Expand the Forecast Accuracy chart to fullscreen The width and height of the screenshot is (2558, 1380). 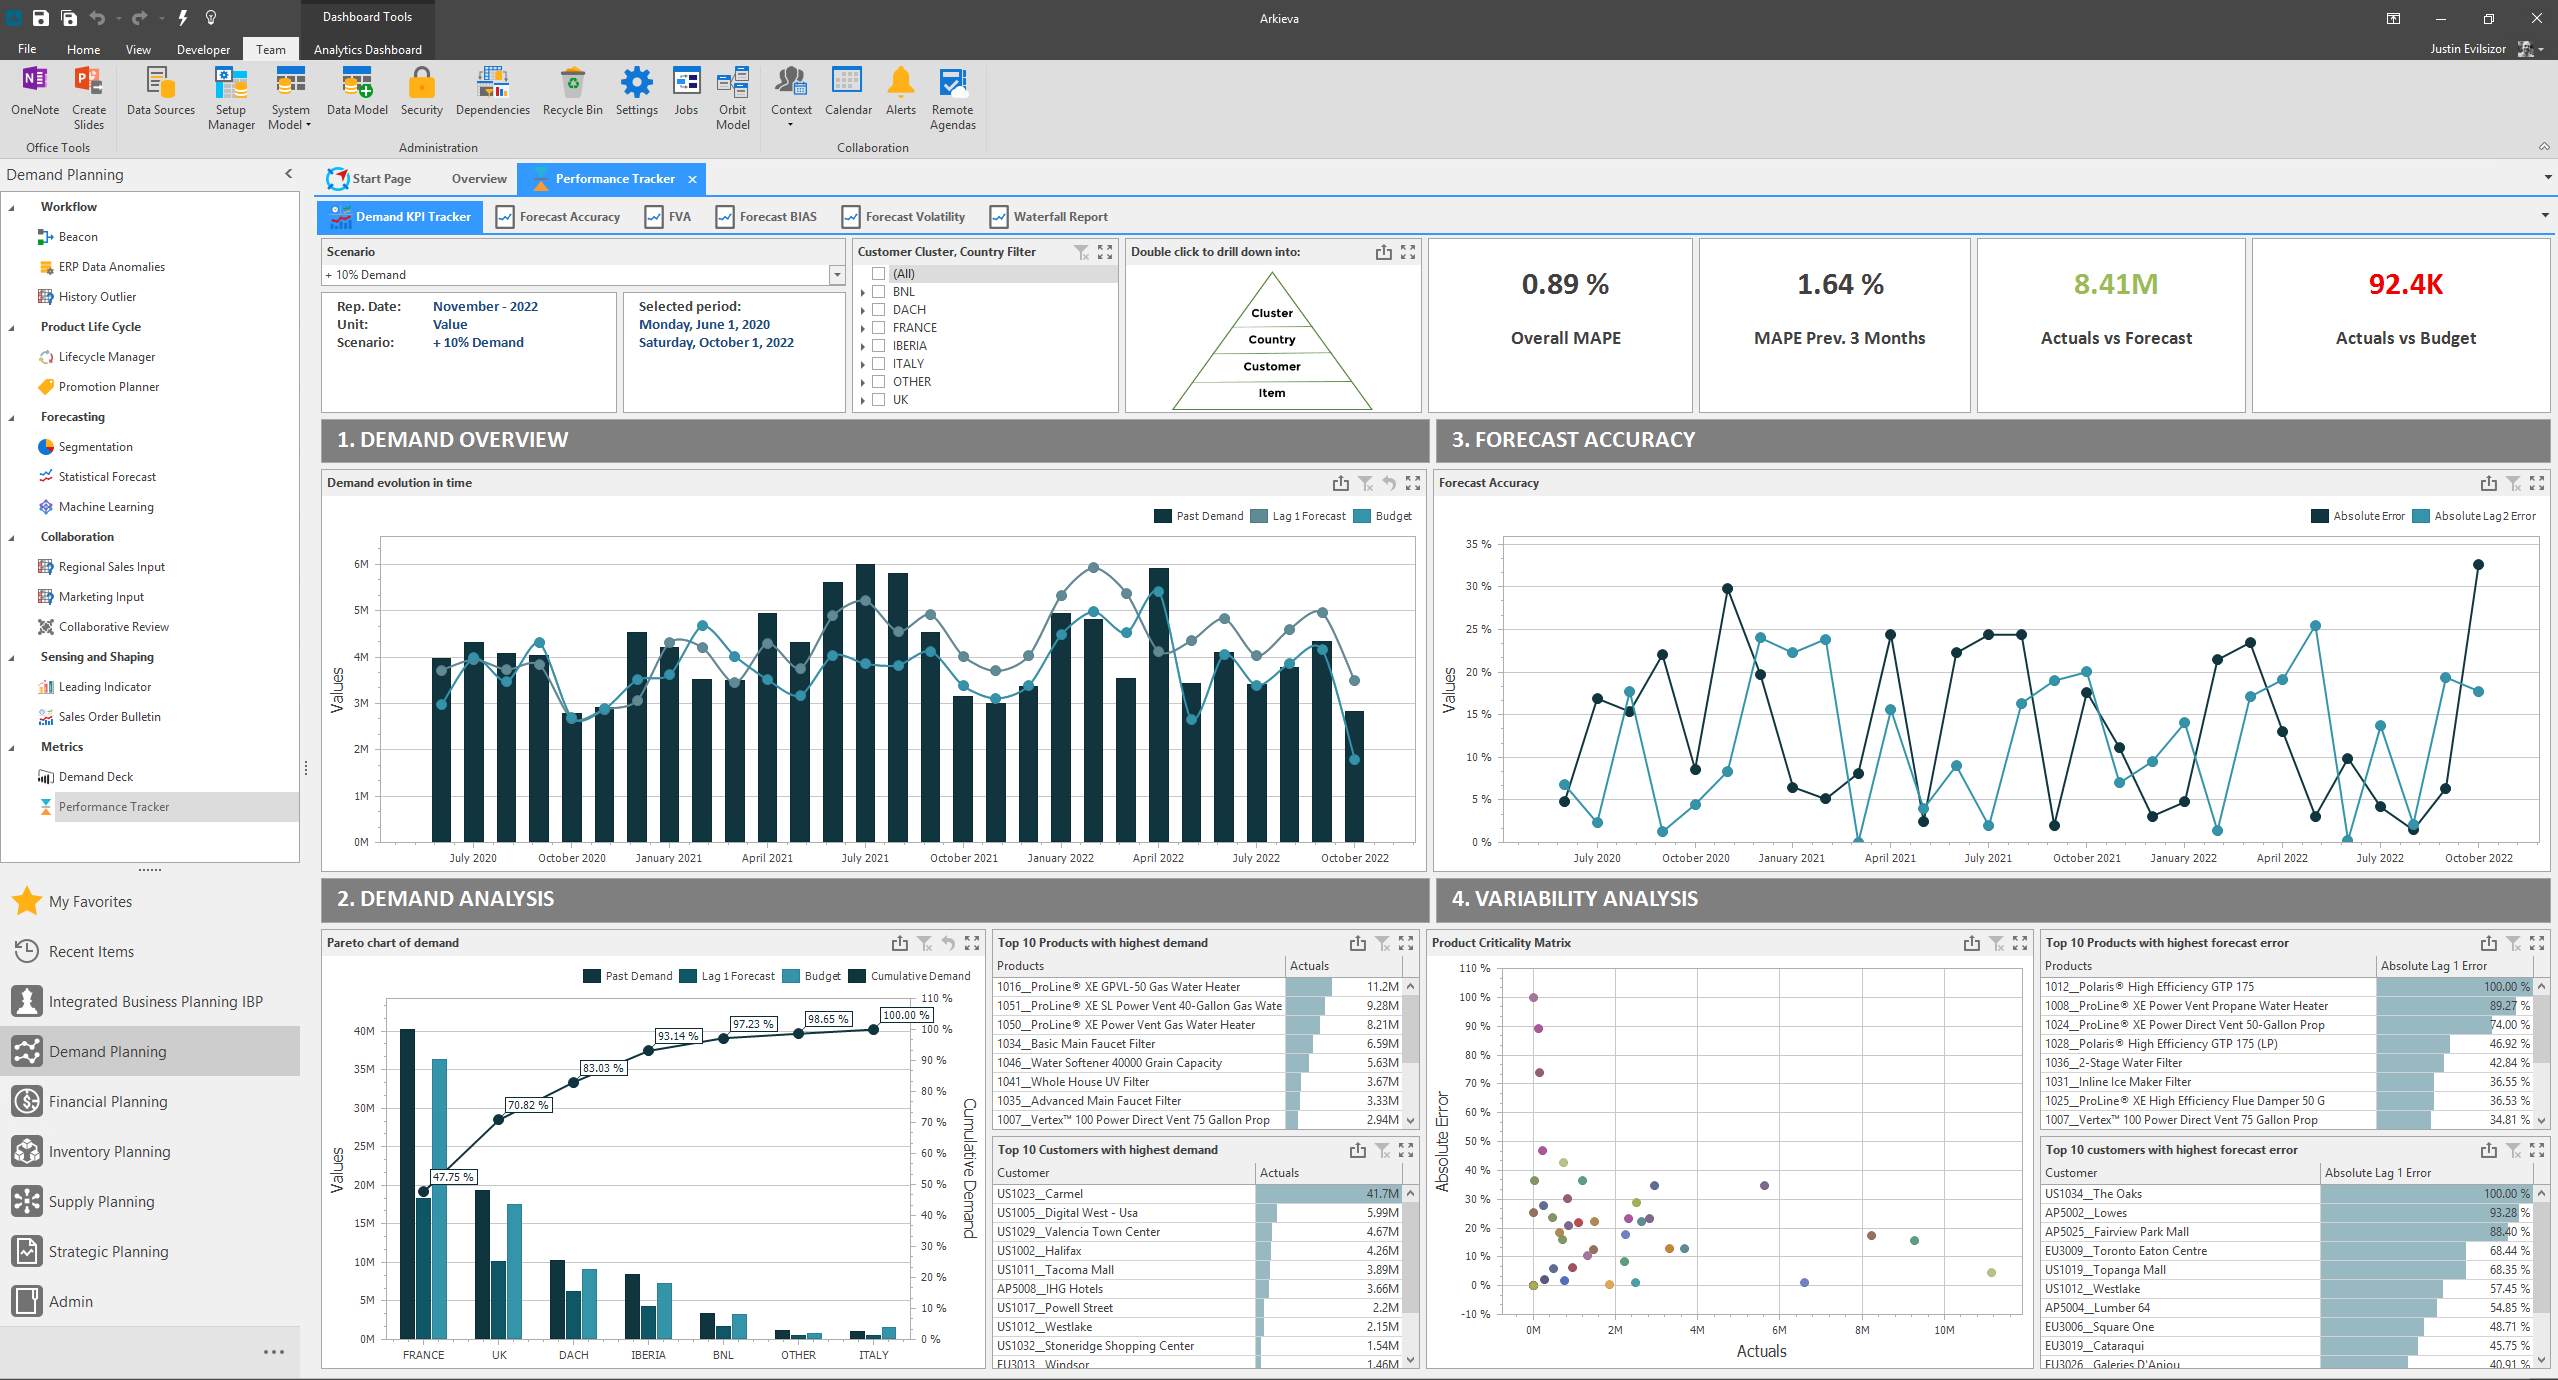pyautogui.click(x=2538, y=483)
